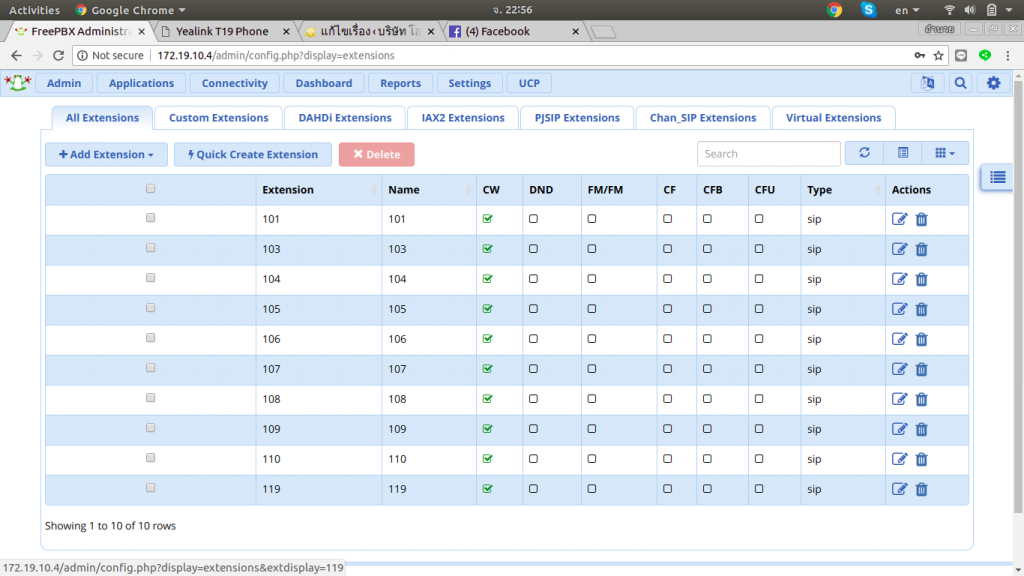1024x576 pixels.
Task: Enable DND for extension 104
Action: 534,279
